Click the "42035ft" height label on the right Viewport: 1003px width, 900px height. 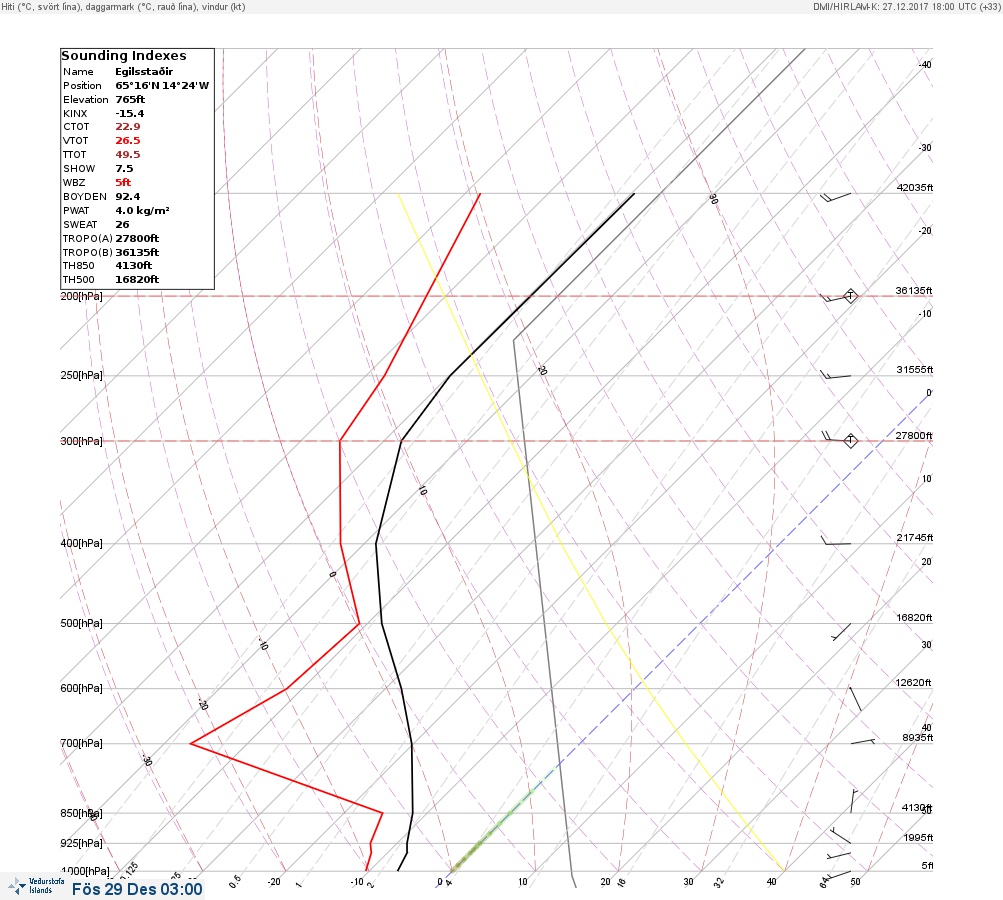pyautogui.click(x=914, y=187)
